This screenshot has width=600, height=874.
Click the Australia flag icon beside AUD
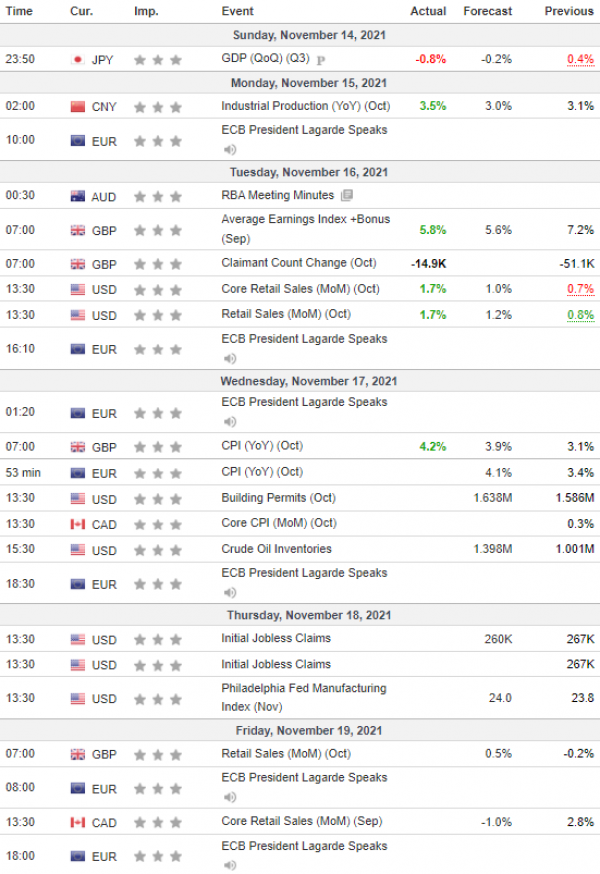[x=78, y=196]
